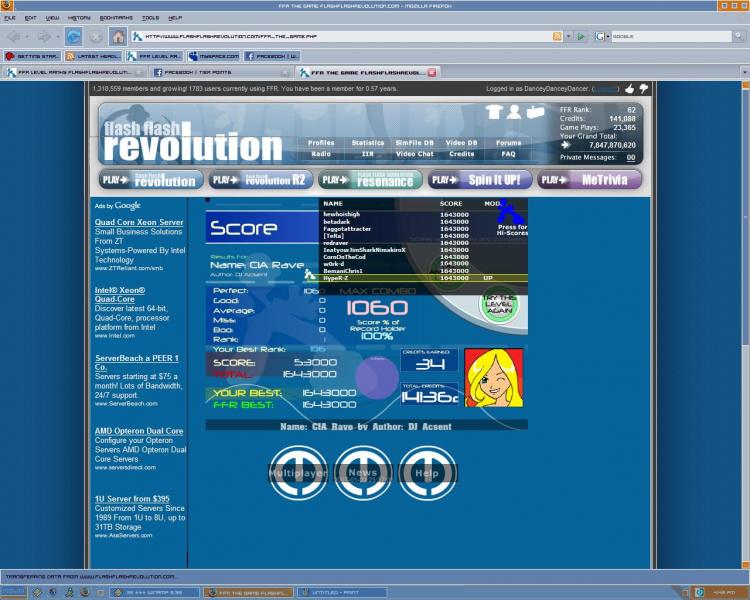The image size is (750, 600).
Task: Click Play Spin It UP! button
Action: coord(480,180)
